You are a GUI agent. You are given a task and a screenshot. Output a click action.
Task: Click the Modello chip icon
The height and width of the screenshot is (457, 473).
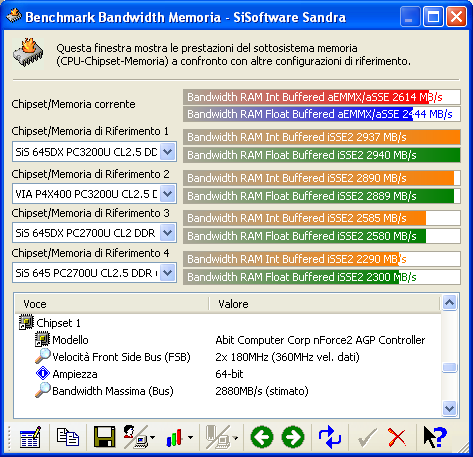[42, 339]
